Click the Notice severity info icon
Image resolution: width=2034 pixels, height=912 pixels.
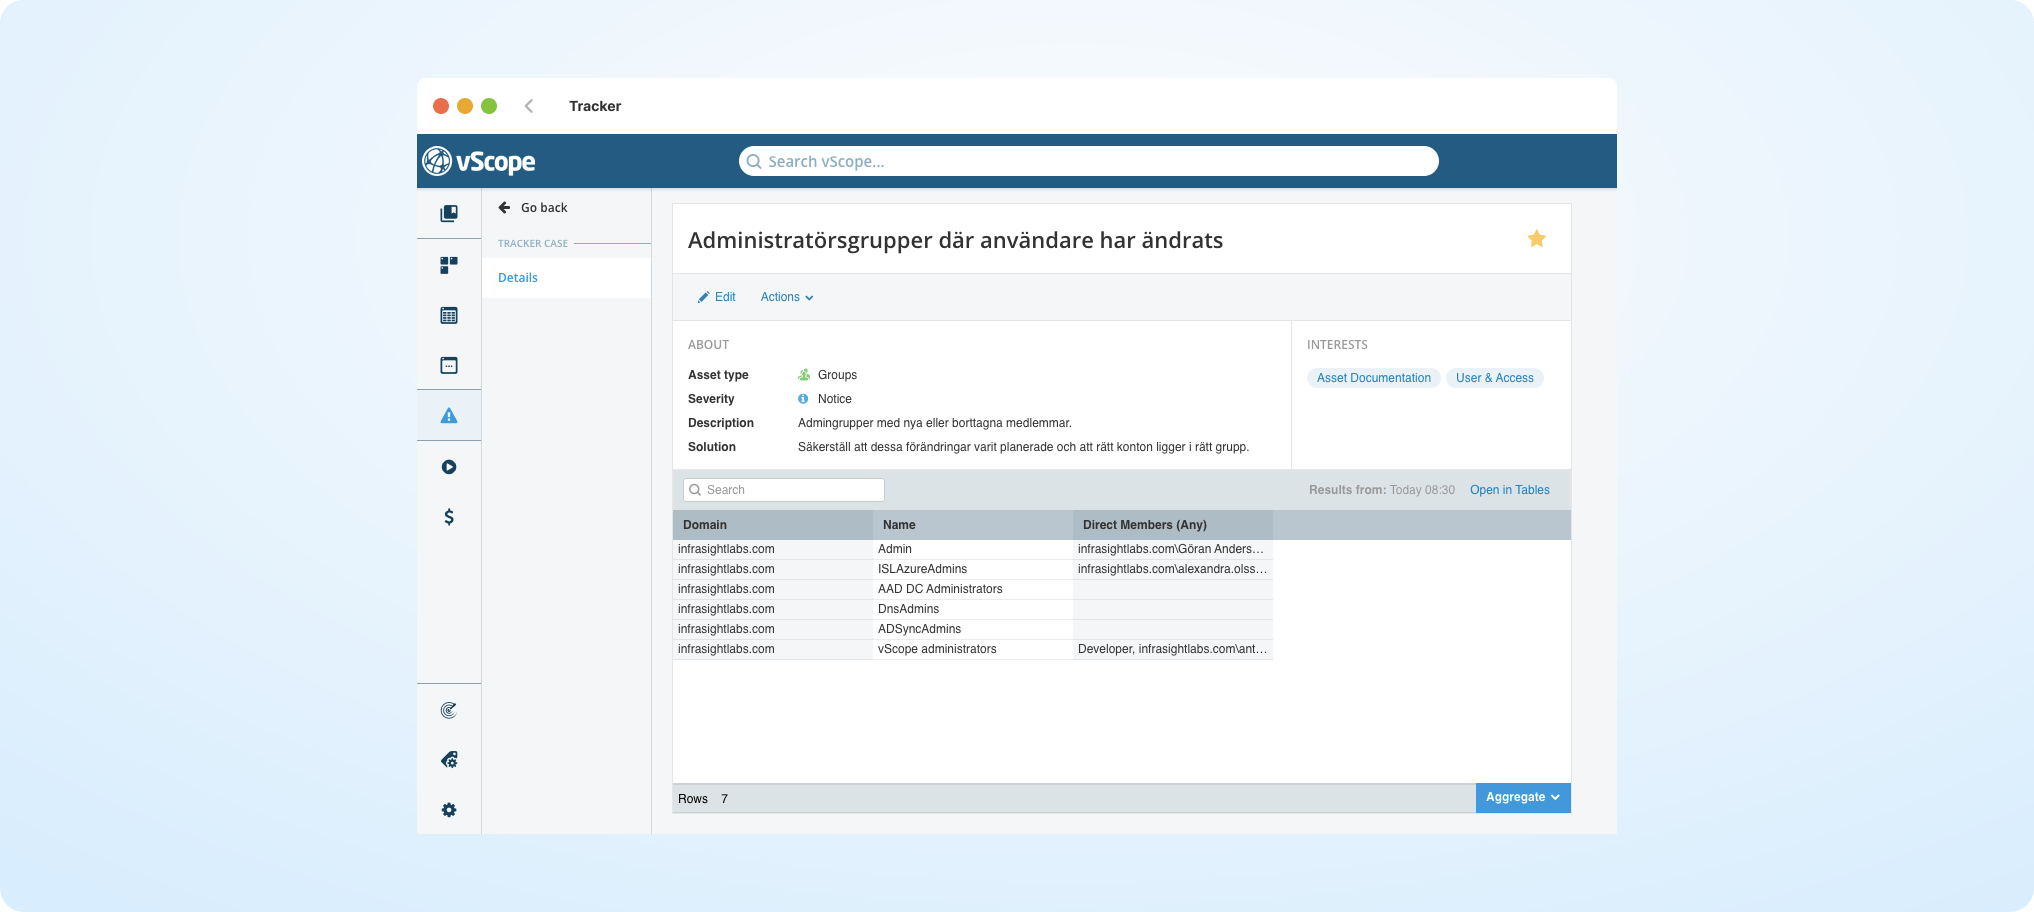[x=803, y=399]
